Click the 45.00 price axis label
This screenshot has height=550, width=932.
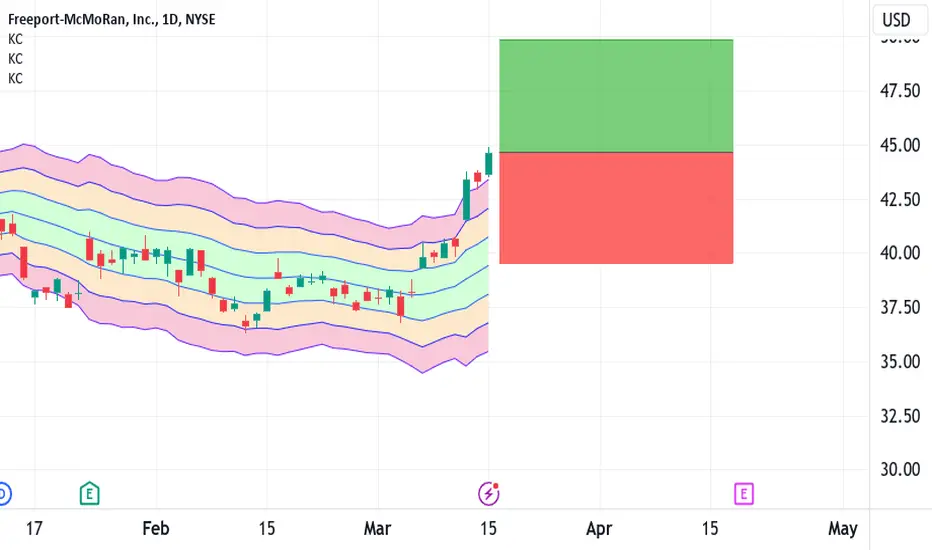click(x=899, y=145)
